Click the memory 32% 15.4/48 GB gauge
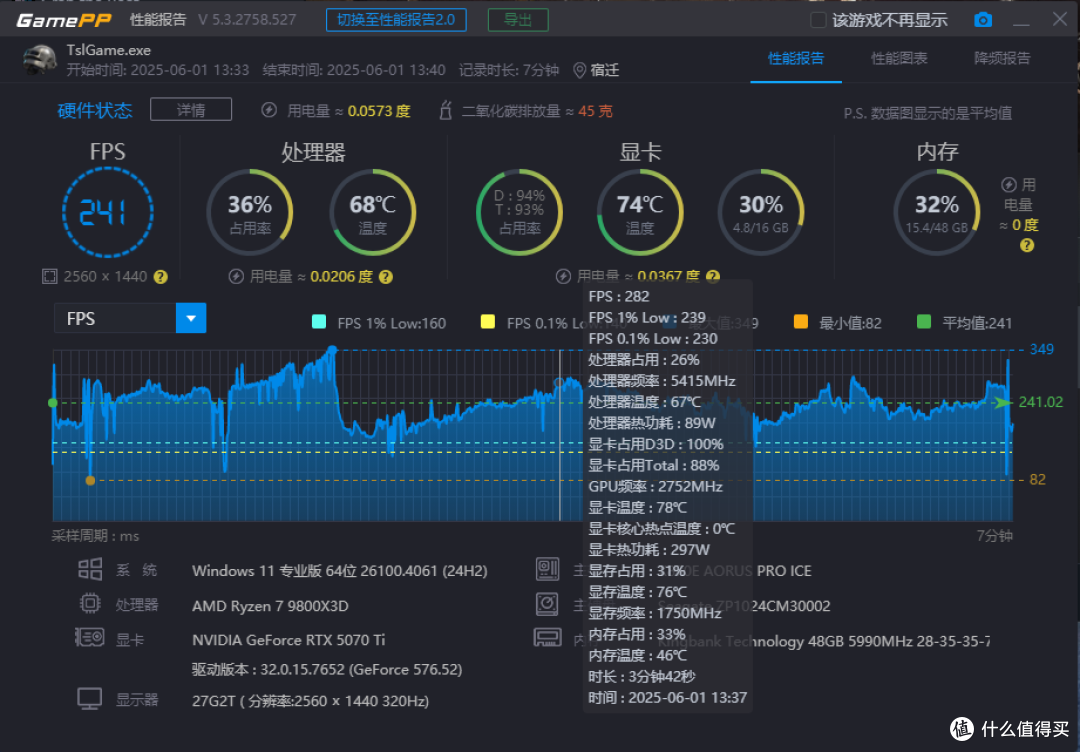 click(x=937, y=212)
